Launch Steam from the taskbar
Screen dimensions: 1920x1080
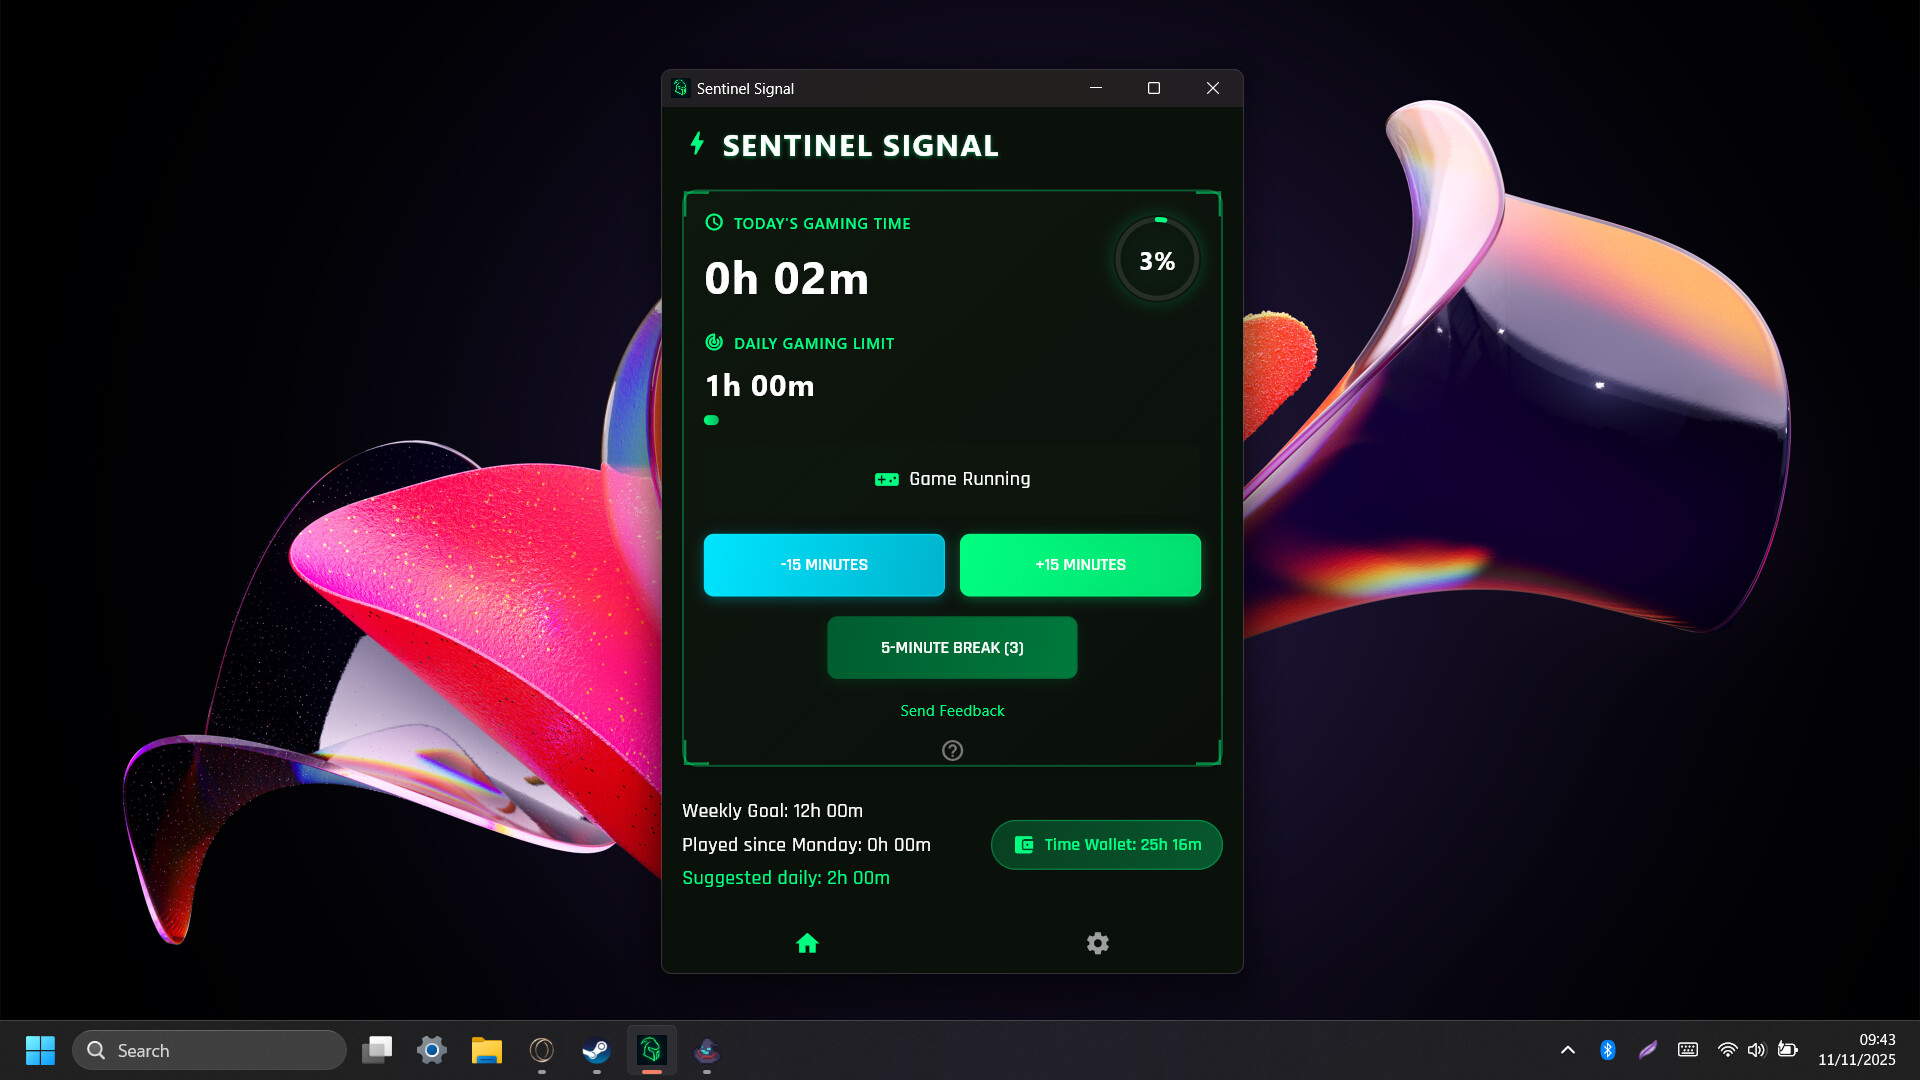coord(596,1050)
